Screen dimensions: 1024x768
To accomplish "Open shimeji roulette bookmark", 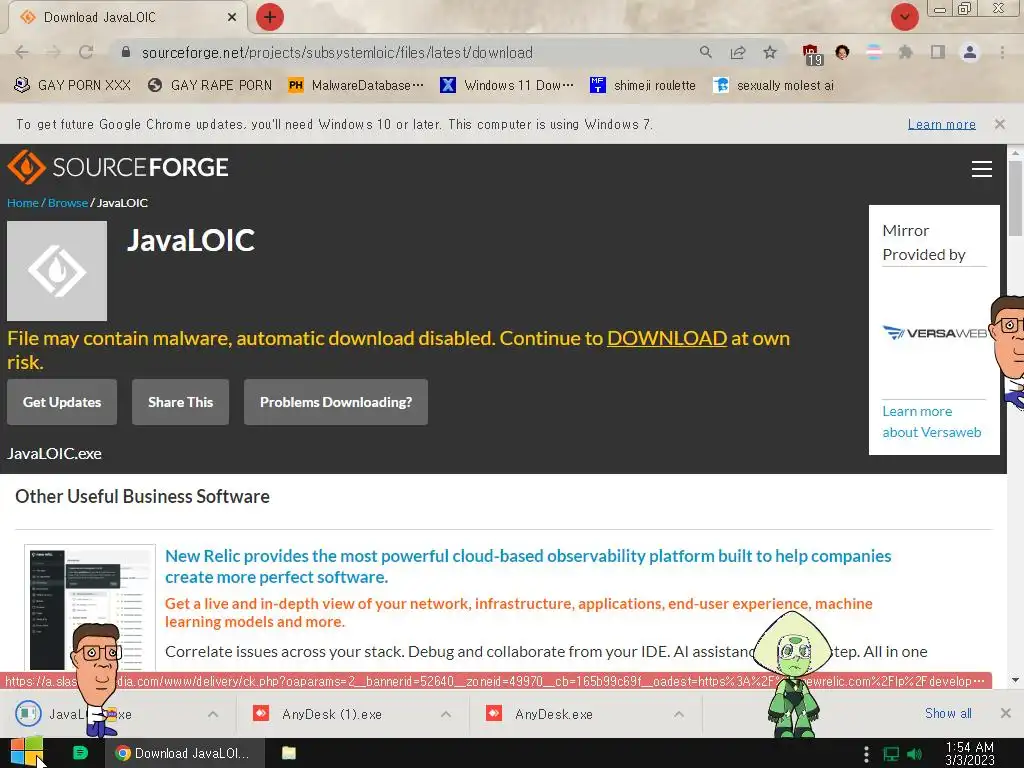I will coord(643,85).
